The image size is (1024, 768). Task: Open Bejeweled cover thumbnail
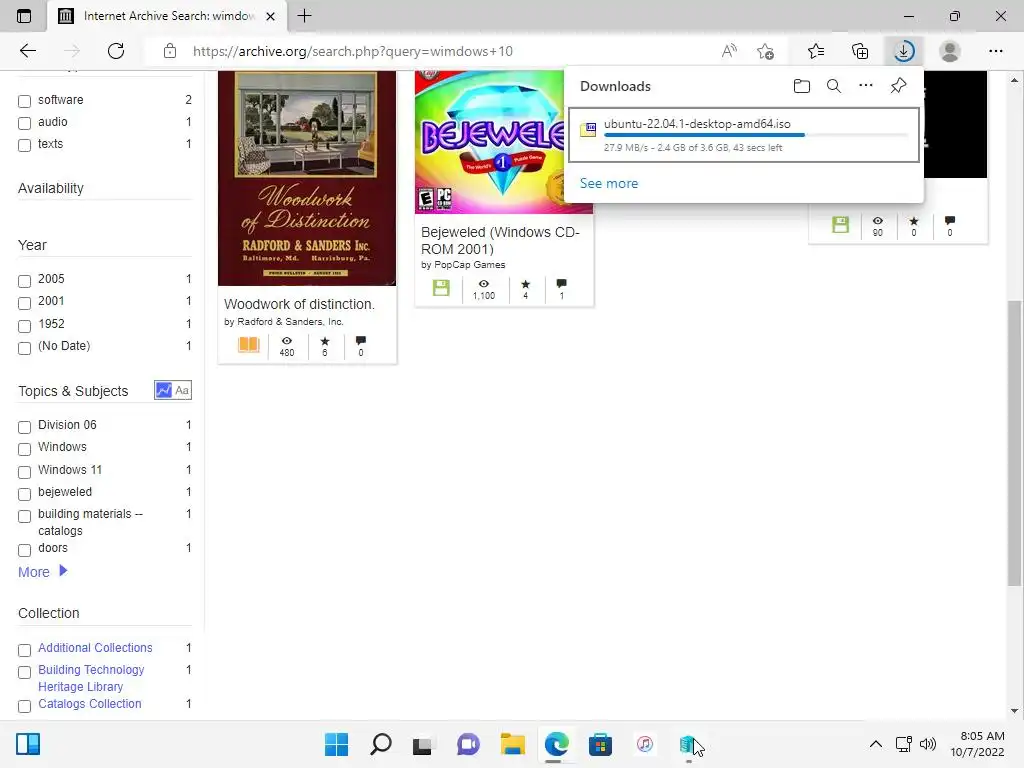(490, 142)
